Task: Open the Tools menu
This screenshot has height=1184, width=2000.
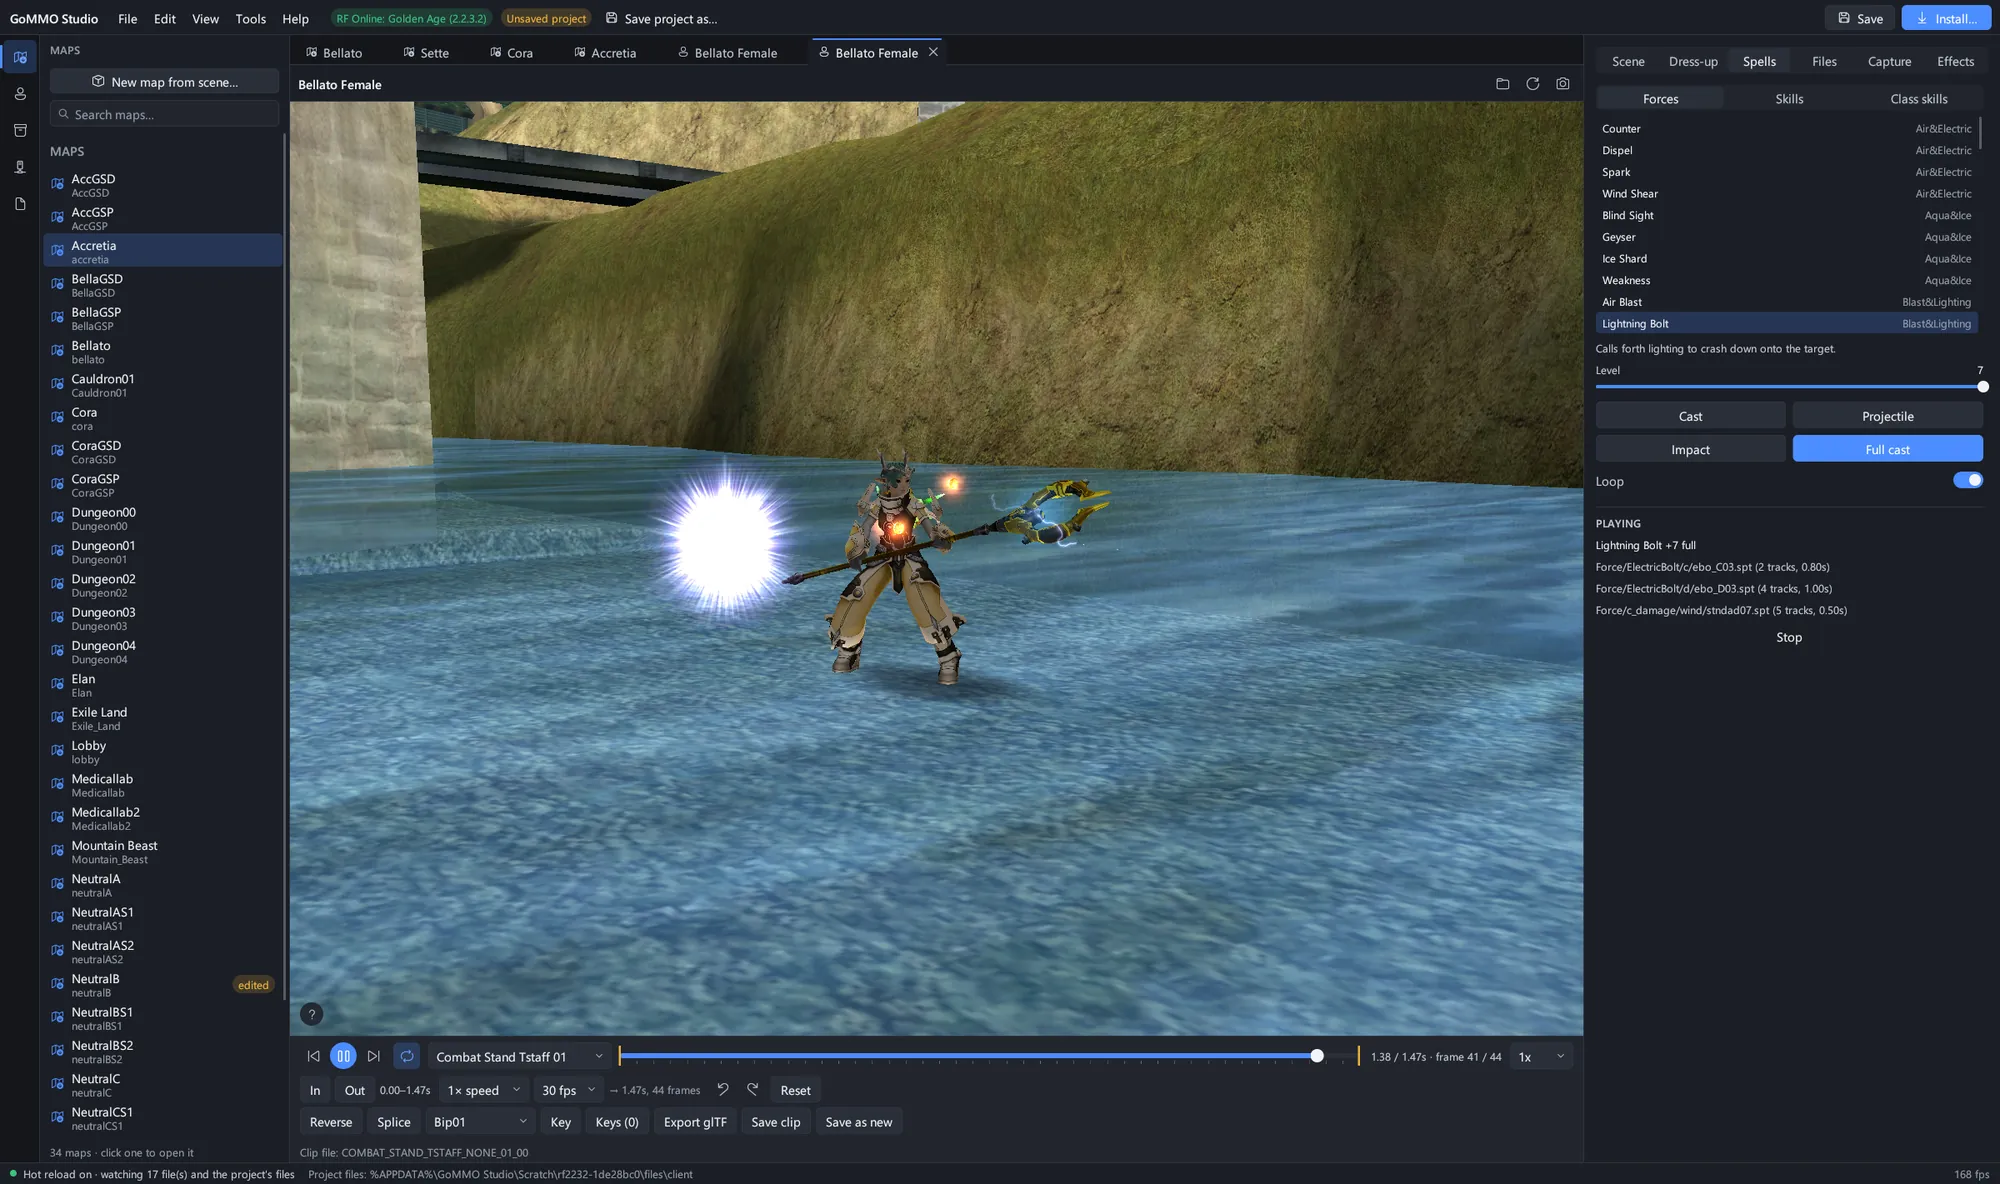Action: 250,18
